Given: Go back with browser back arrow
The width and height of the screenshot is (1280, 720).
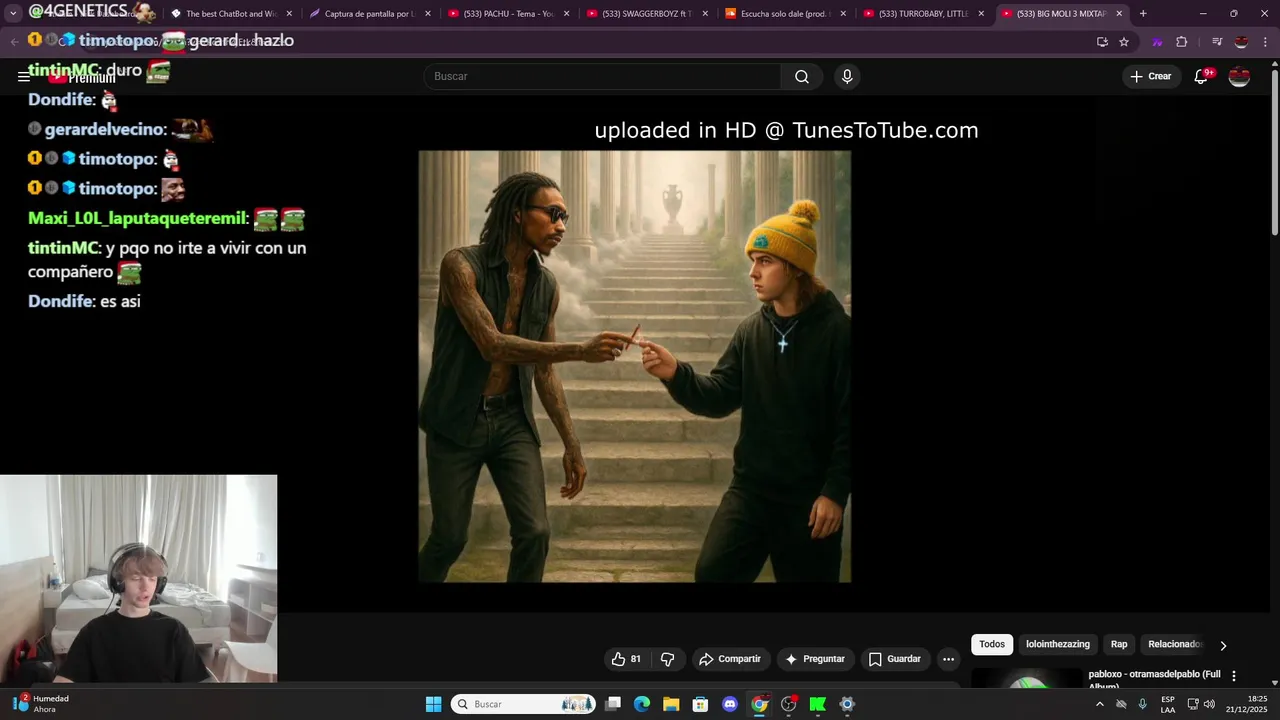Looking at the screenshot, I should 14,42.
